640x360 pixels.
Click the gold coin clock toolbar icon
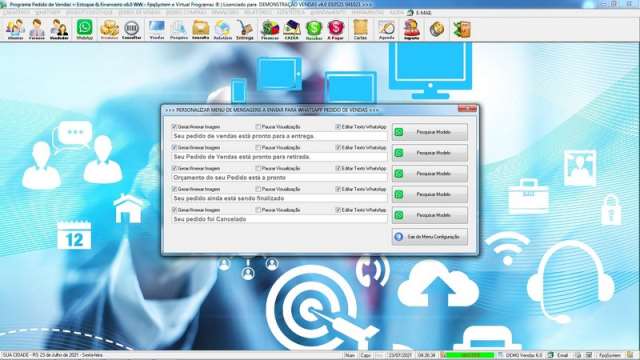(437, 29)
